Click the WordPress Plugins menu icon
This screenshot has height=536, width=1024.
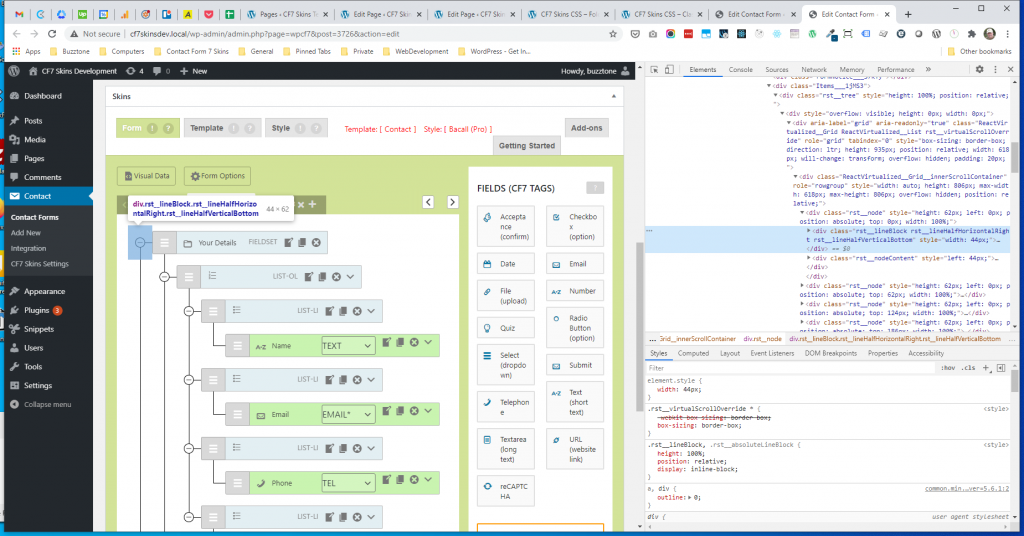point(15,310)
